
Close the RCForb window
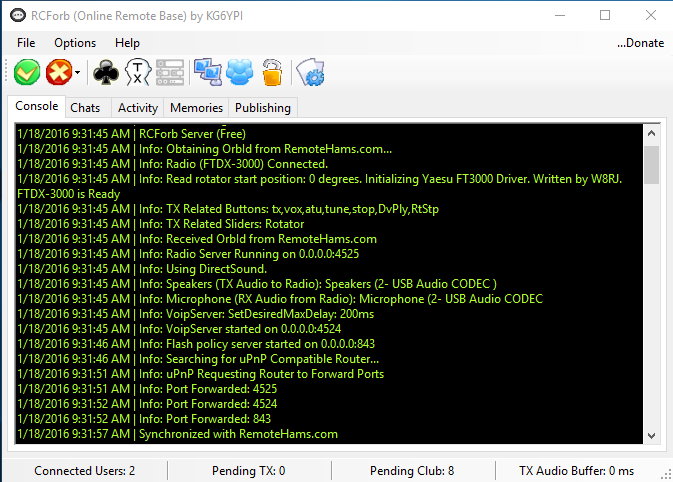pyautogui.click(x=651, y=15)
